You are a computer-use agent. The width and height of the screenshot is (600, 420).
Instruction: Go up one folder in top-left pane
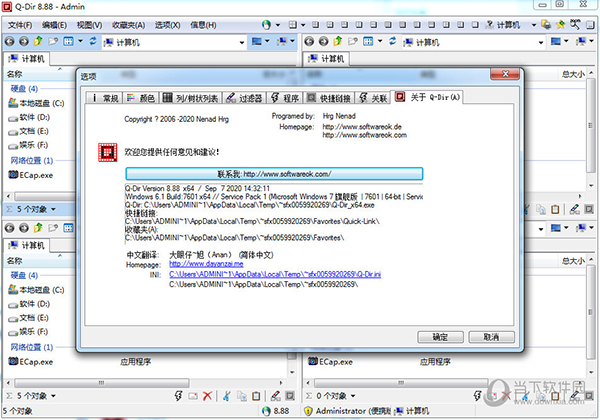pyautogui.click(x=38, y=41)
